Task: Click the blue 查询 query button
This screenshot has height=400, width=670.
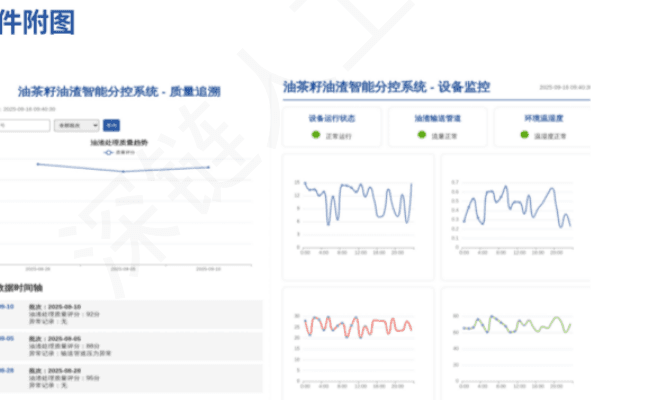Action: (x=112, y=125)
